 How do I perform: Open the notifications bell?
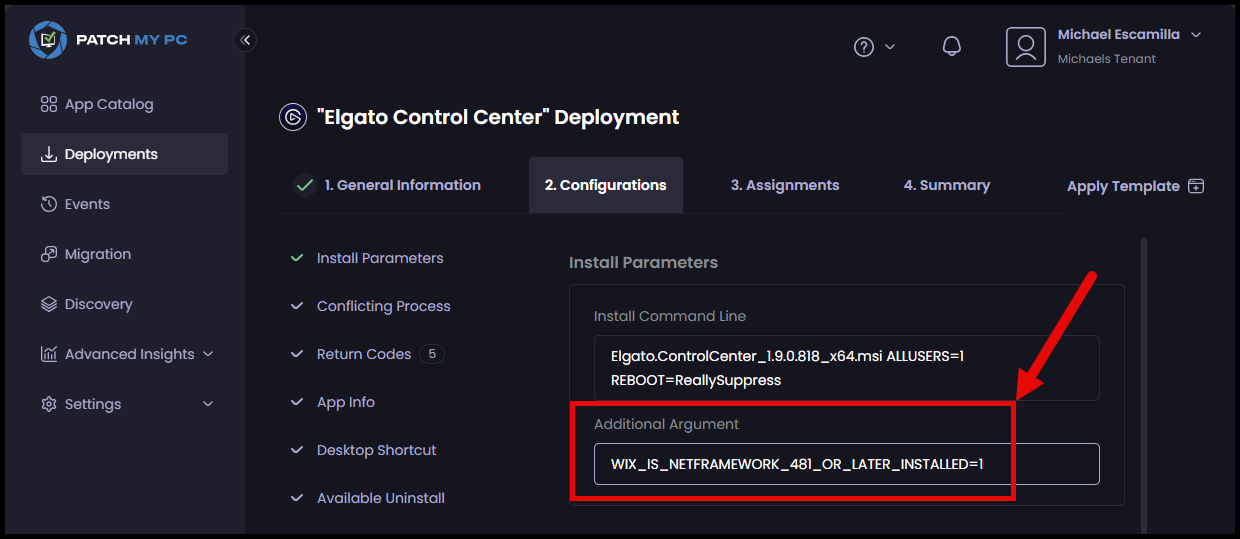tap(952, 47)
